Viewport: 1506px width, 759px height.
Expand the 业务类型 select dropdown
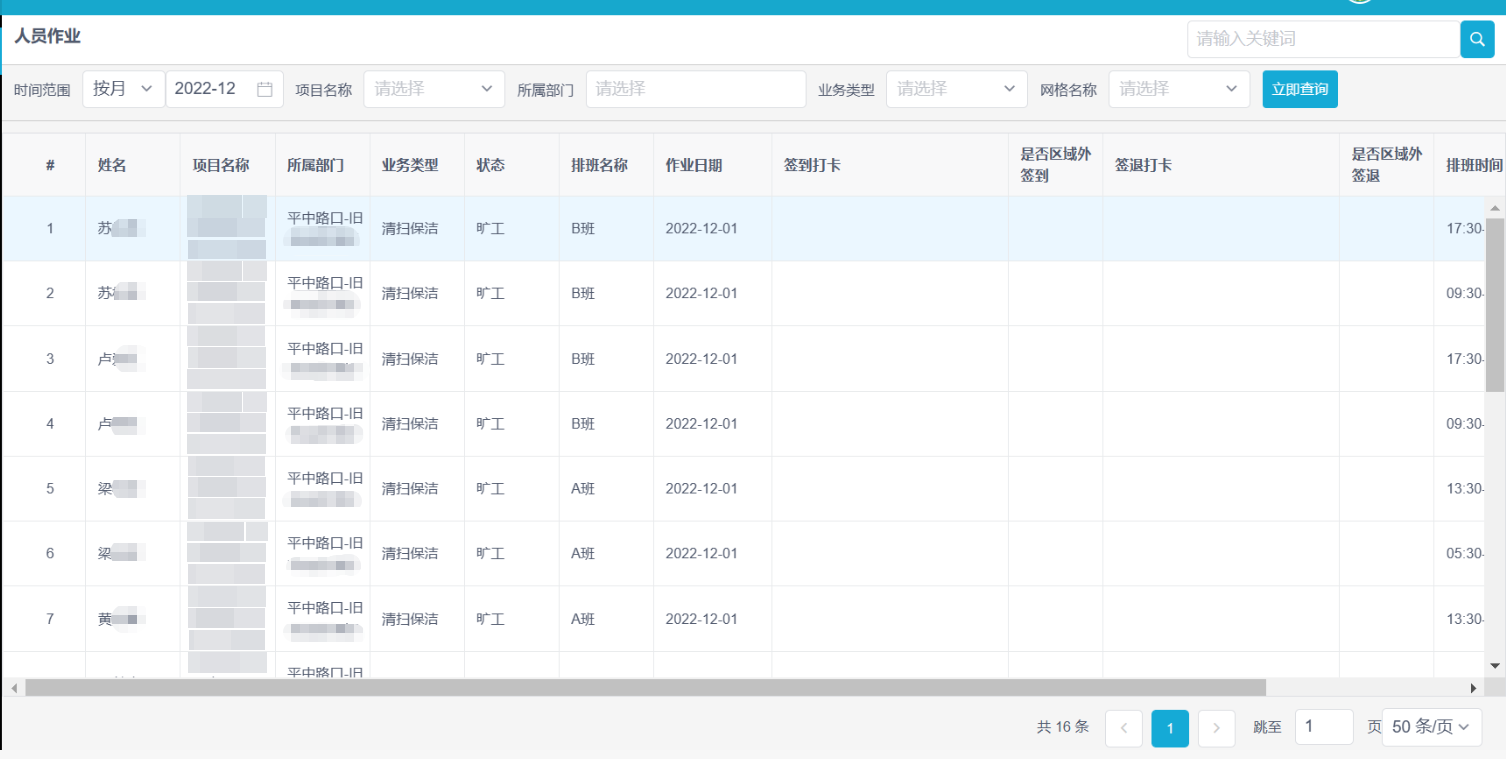pos(956,89)
